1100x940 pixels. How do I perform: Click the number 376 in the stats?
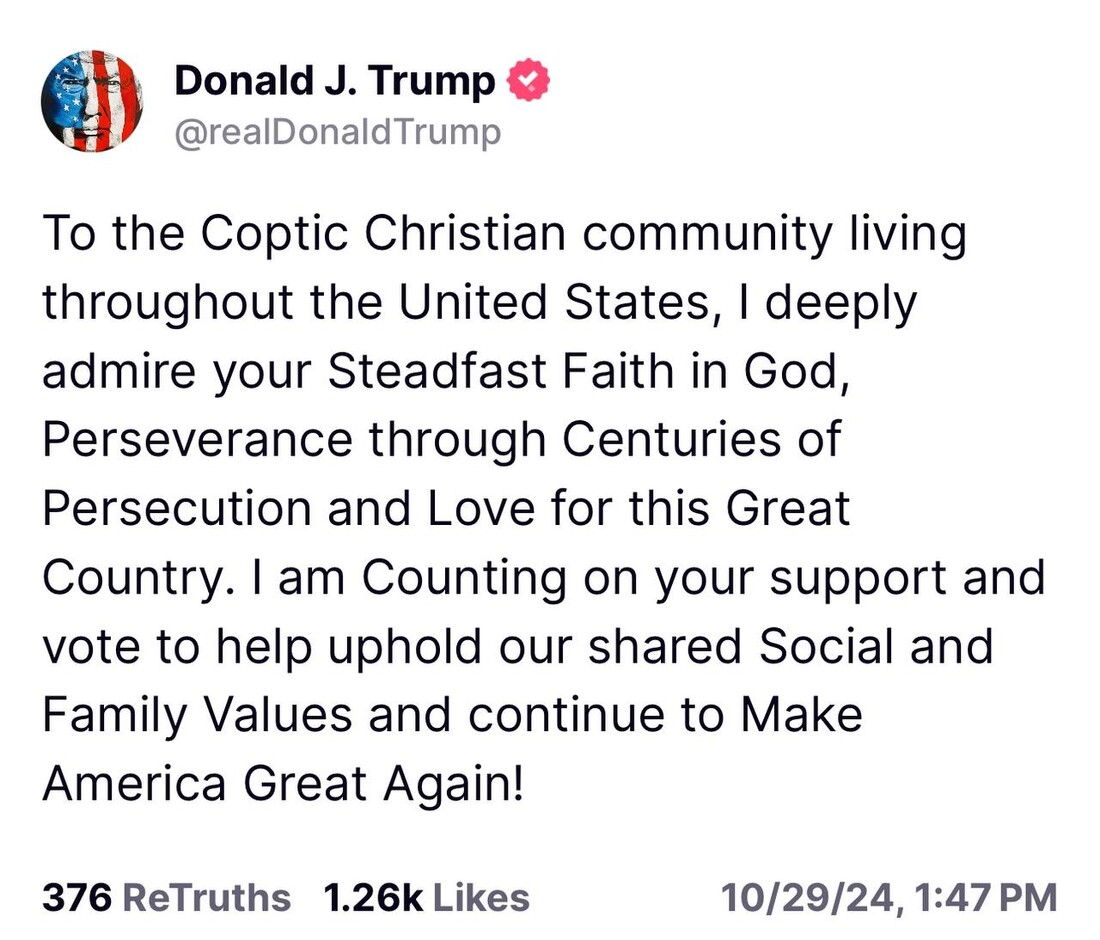75,897
